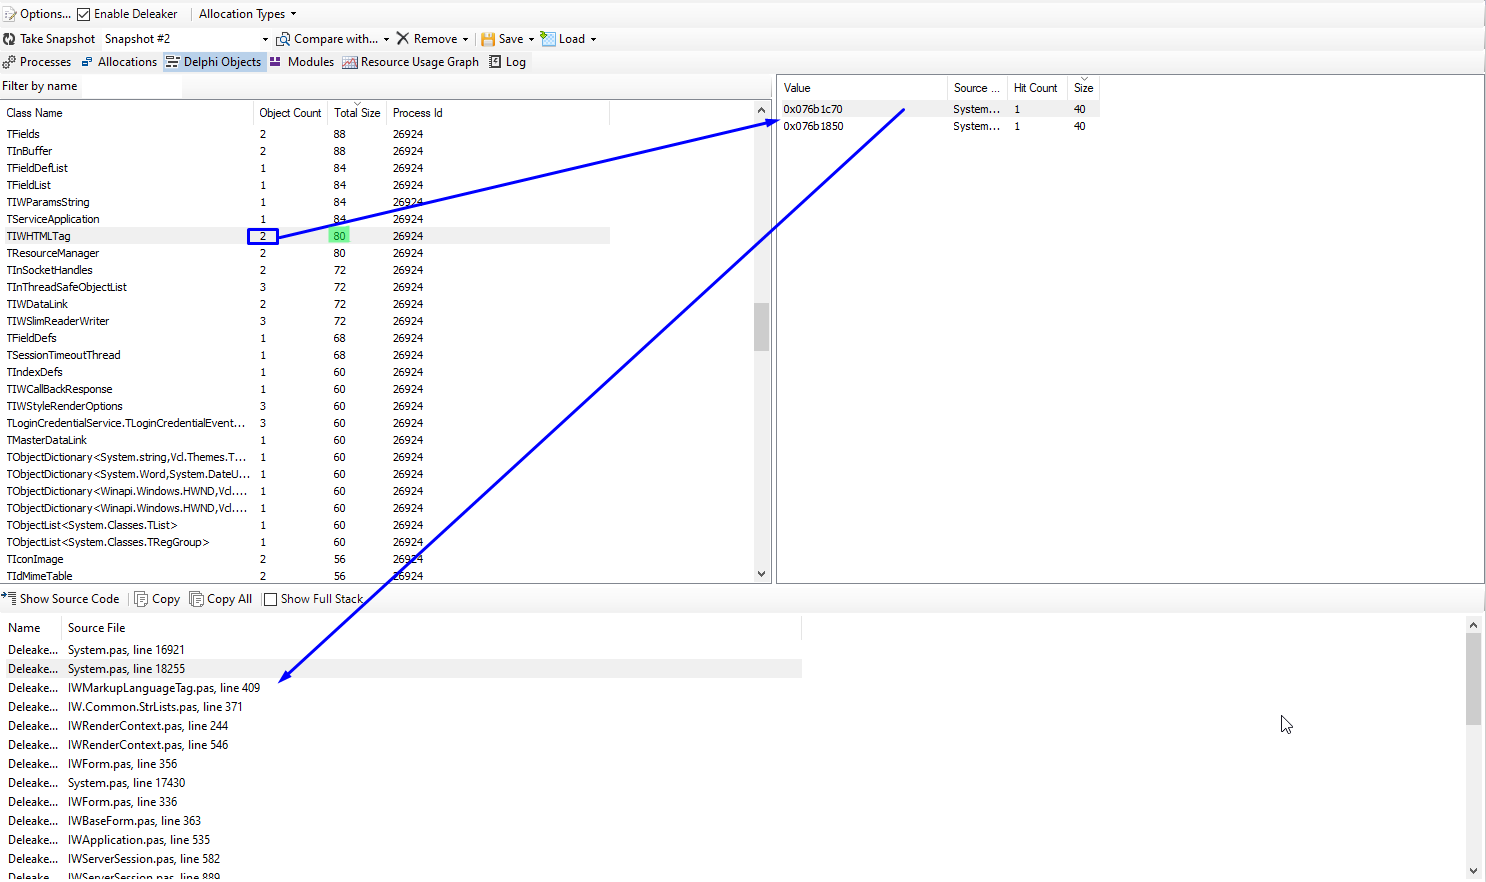The height and width of the screenshot is (882, 1486).
Task: Enable the Show Full Stack checkbox
Action: click(270, 599)
